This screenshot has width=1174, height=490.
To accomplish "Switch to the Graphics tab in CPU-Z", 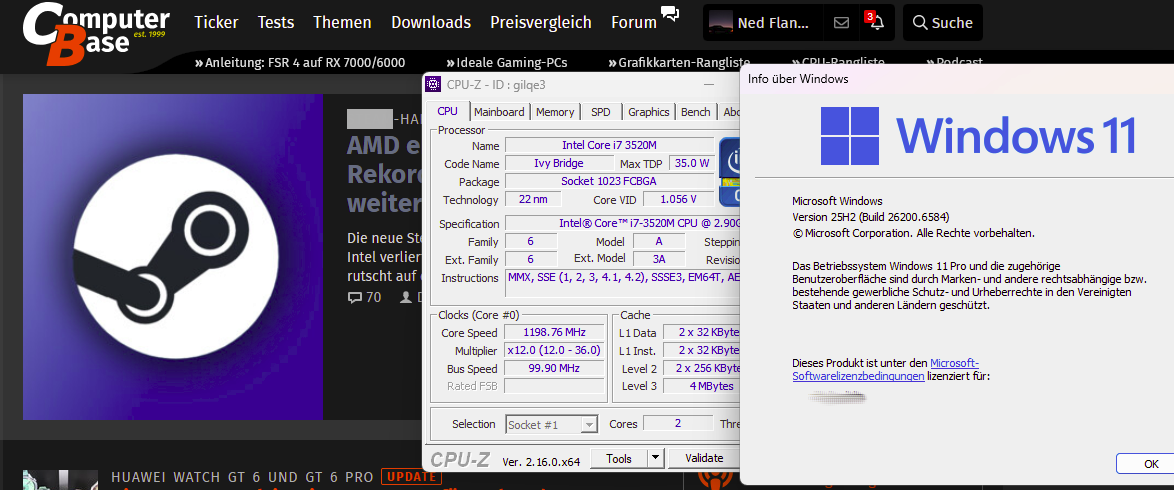I will 648,112.
